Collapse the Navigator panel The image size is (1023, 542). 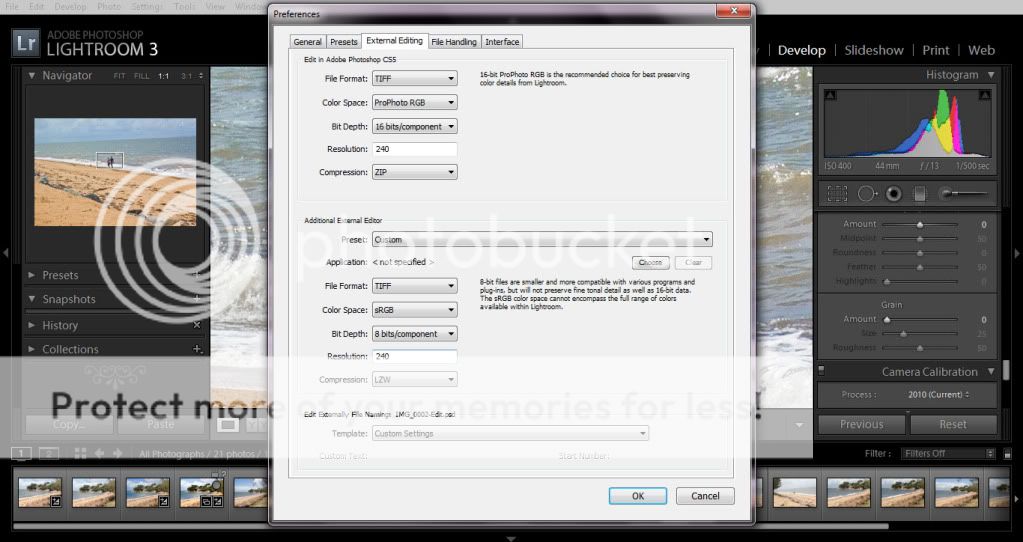click(31, 76)
